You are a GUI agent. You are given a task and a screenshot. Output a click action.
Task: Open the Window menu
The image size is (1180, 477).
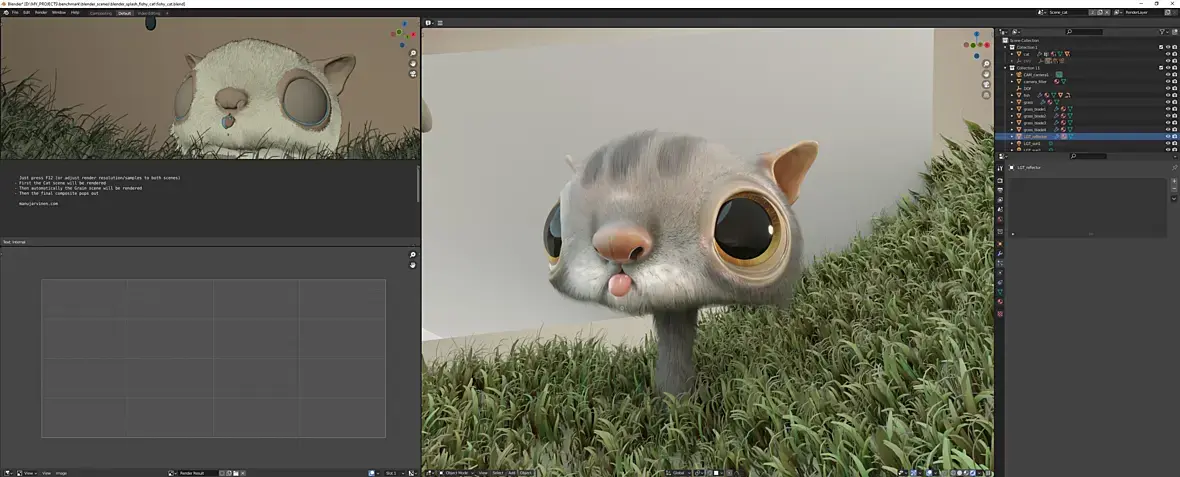(59, 13)
